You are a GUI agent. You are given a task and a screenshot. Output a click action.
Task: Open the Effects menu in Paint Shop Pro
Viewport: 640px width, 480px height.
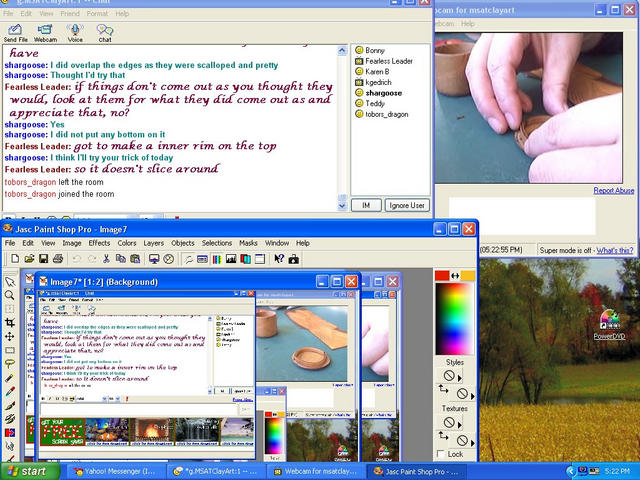click(99, 243)
